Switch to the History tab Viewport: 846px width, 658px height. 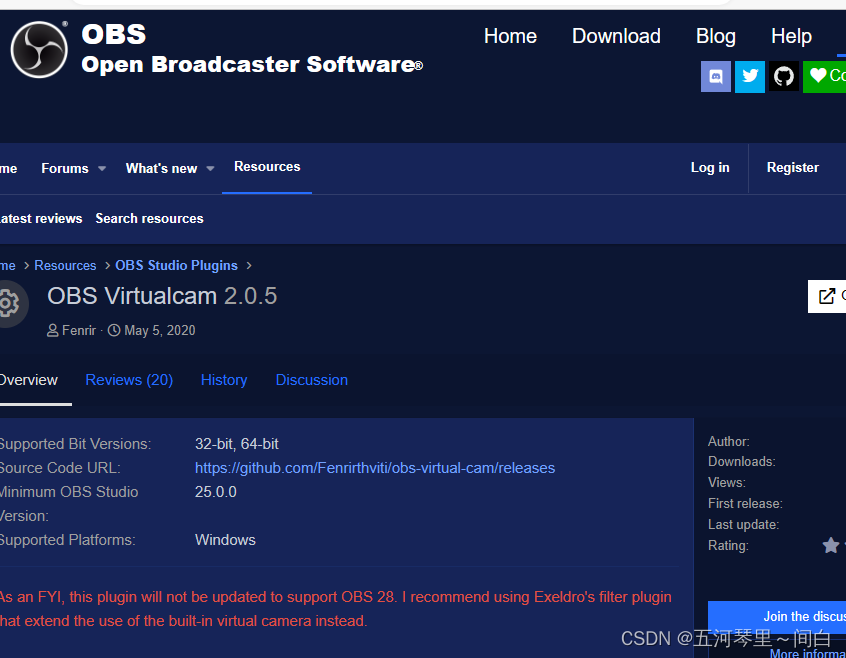coord(224,380)
